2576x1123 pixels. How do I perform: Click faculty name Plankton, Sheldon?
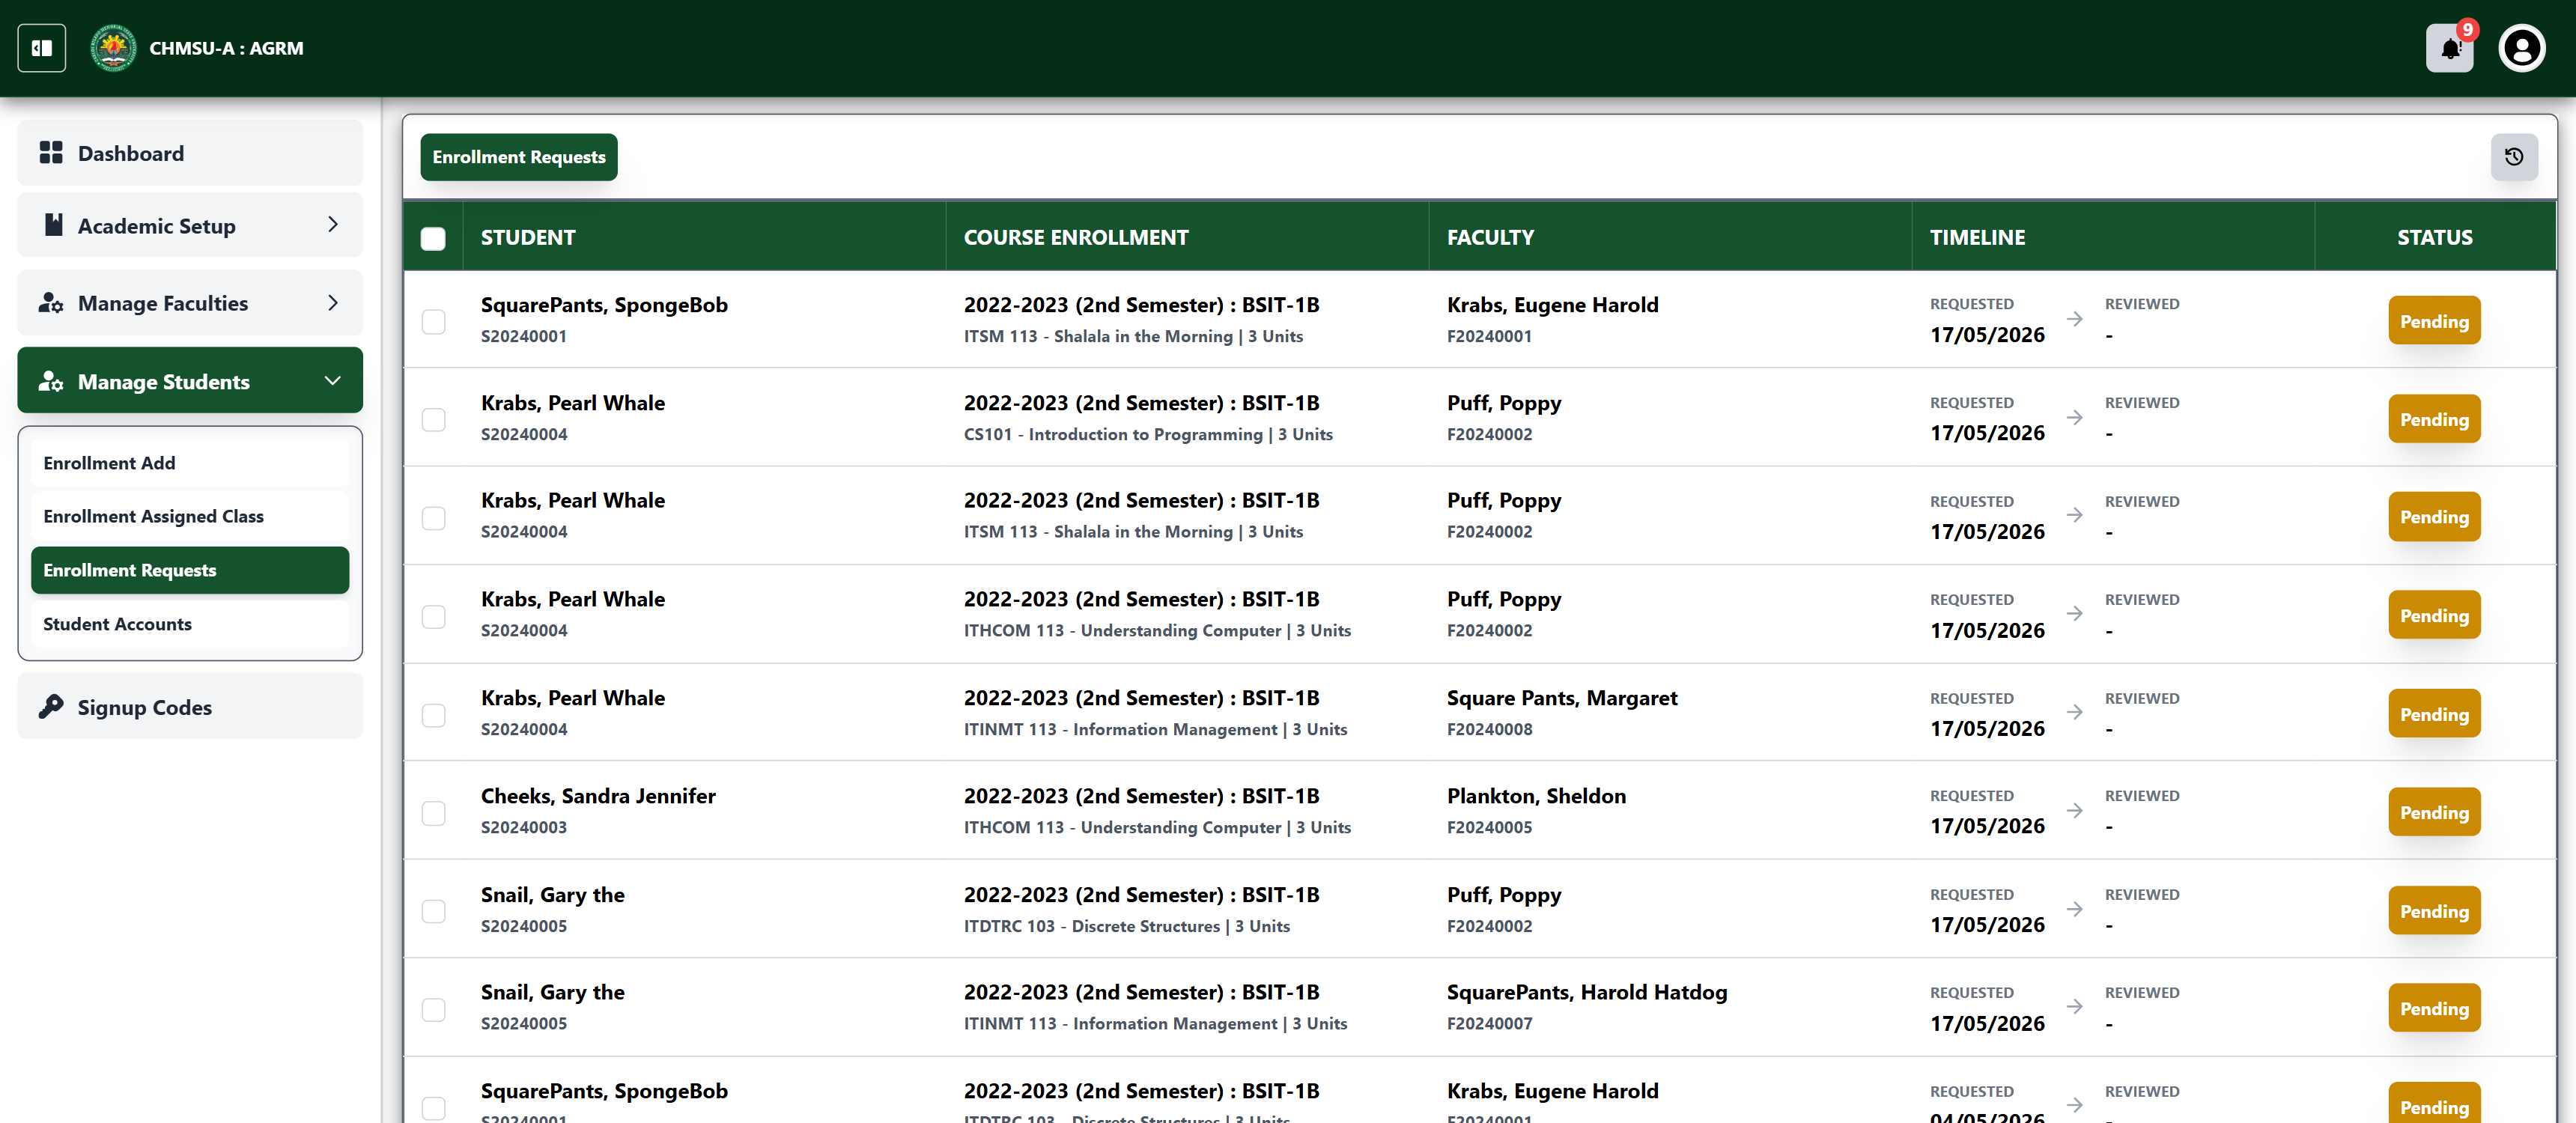click(1536, 796)
